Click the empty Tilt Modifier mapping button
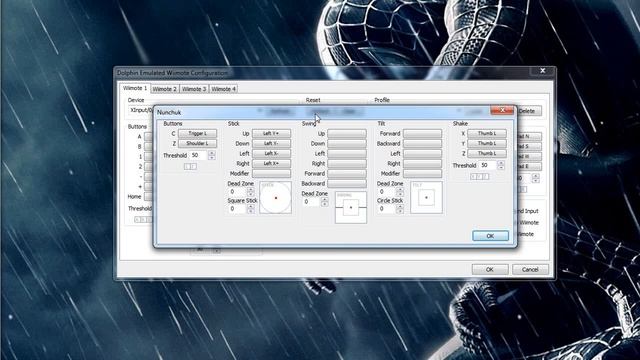This screenshot has height=360, width=640. [x=422, y=173]
